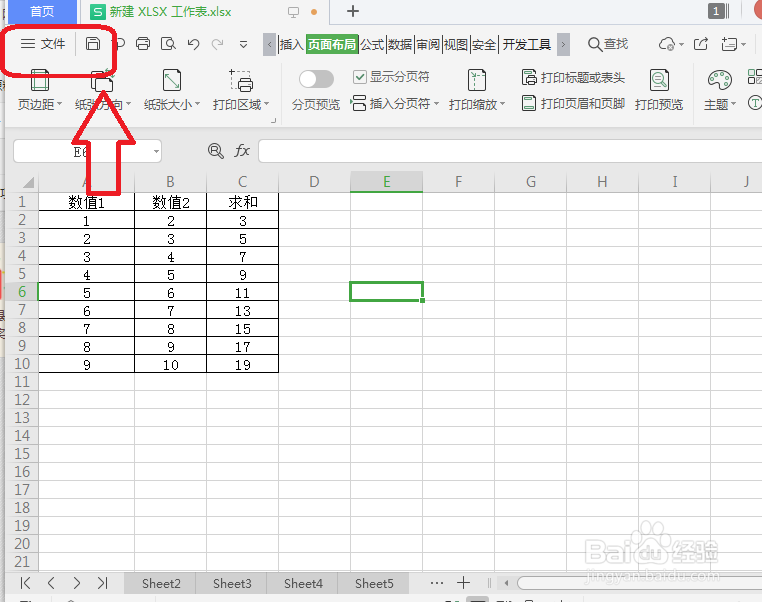Screen dimensions: 762x602
Task: Click 打印页眉和页脚 button
Action: [x=573, y=103]
